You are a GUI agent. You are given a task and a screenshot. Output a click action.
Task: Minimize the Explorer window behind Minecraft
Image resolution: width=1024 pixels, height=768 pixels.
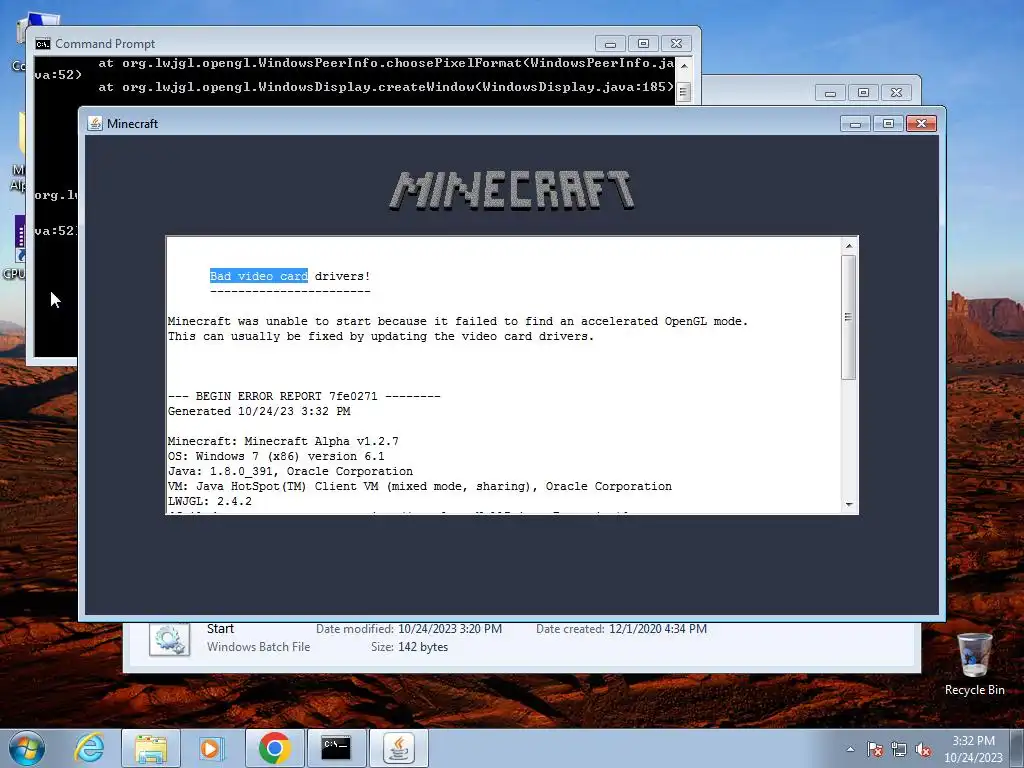coord(831,93)
